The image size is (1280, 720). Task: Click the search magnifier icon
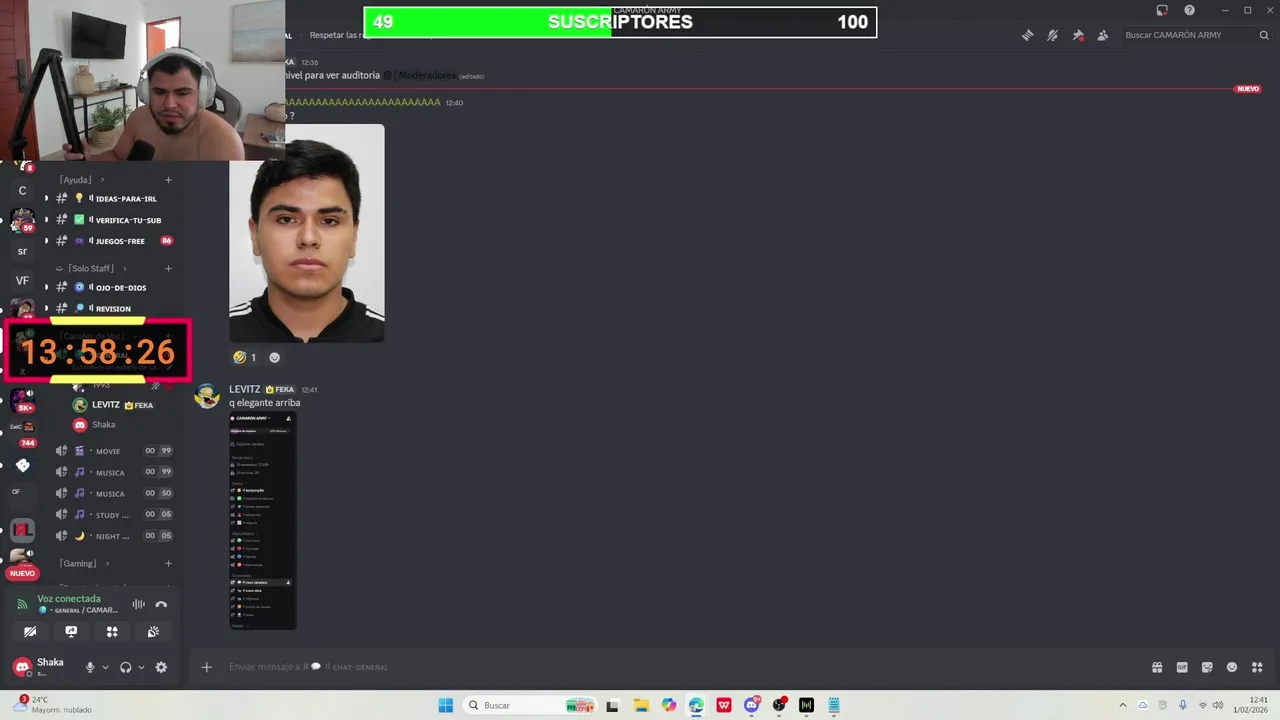[x=1264, y=35]
